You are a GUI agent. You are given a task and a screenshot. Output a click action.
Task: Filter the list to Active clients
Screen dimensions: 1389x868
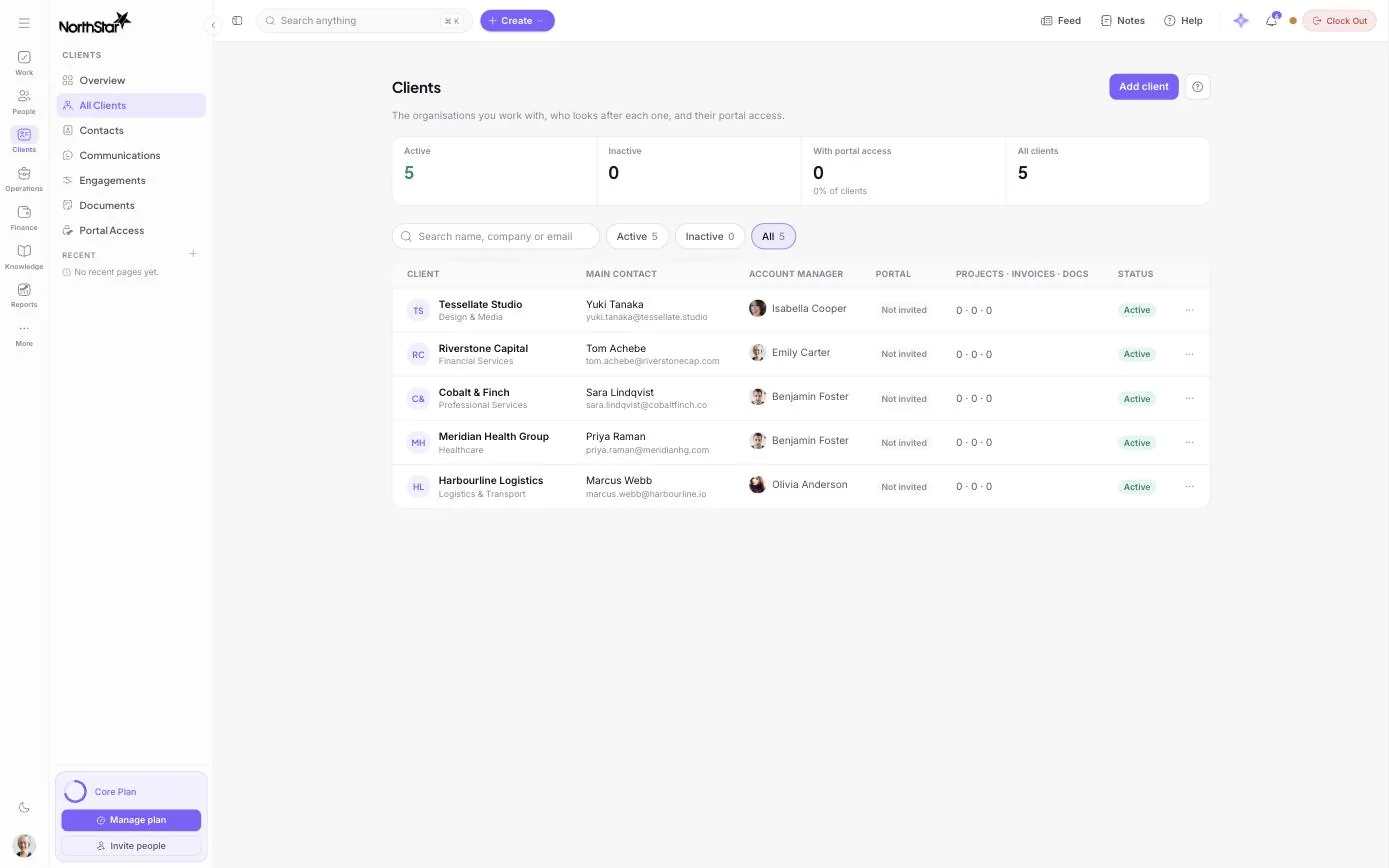coord(637,236)
